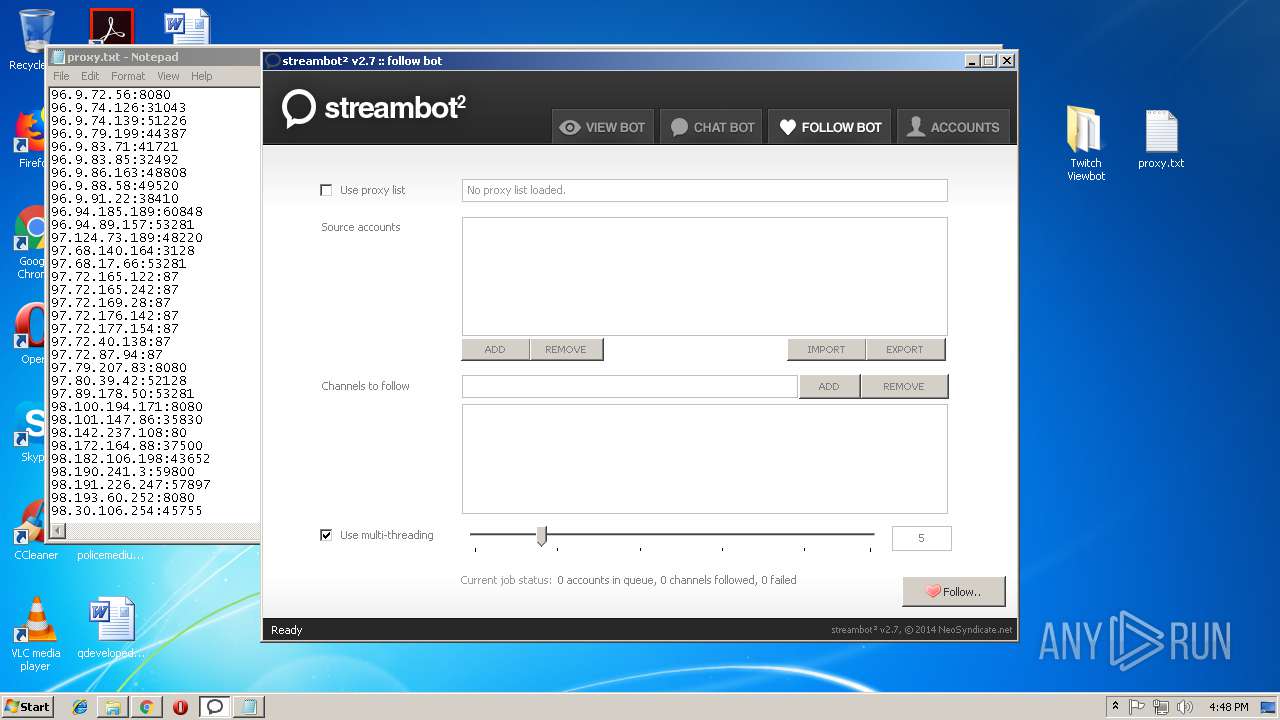Click REMOVE under Source accounts
The image size is (1280, 720).
tap(566, 349)
